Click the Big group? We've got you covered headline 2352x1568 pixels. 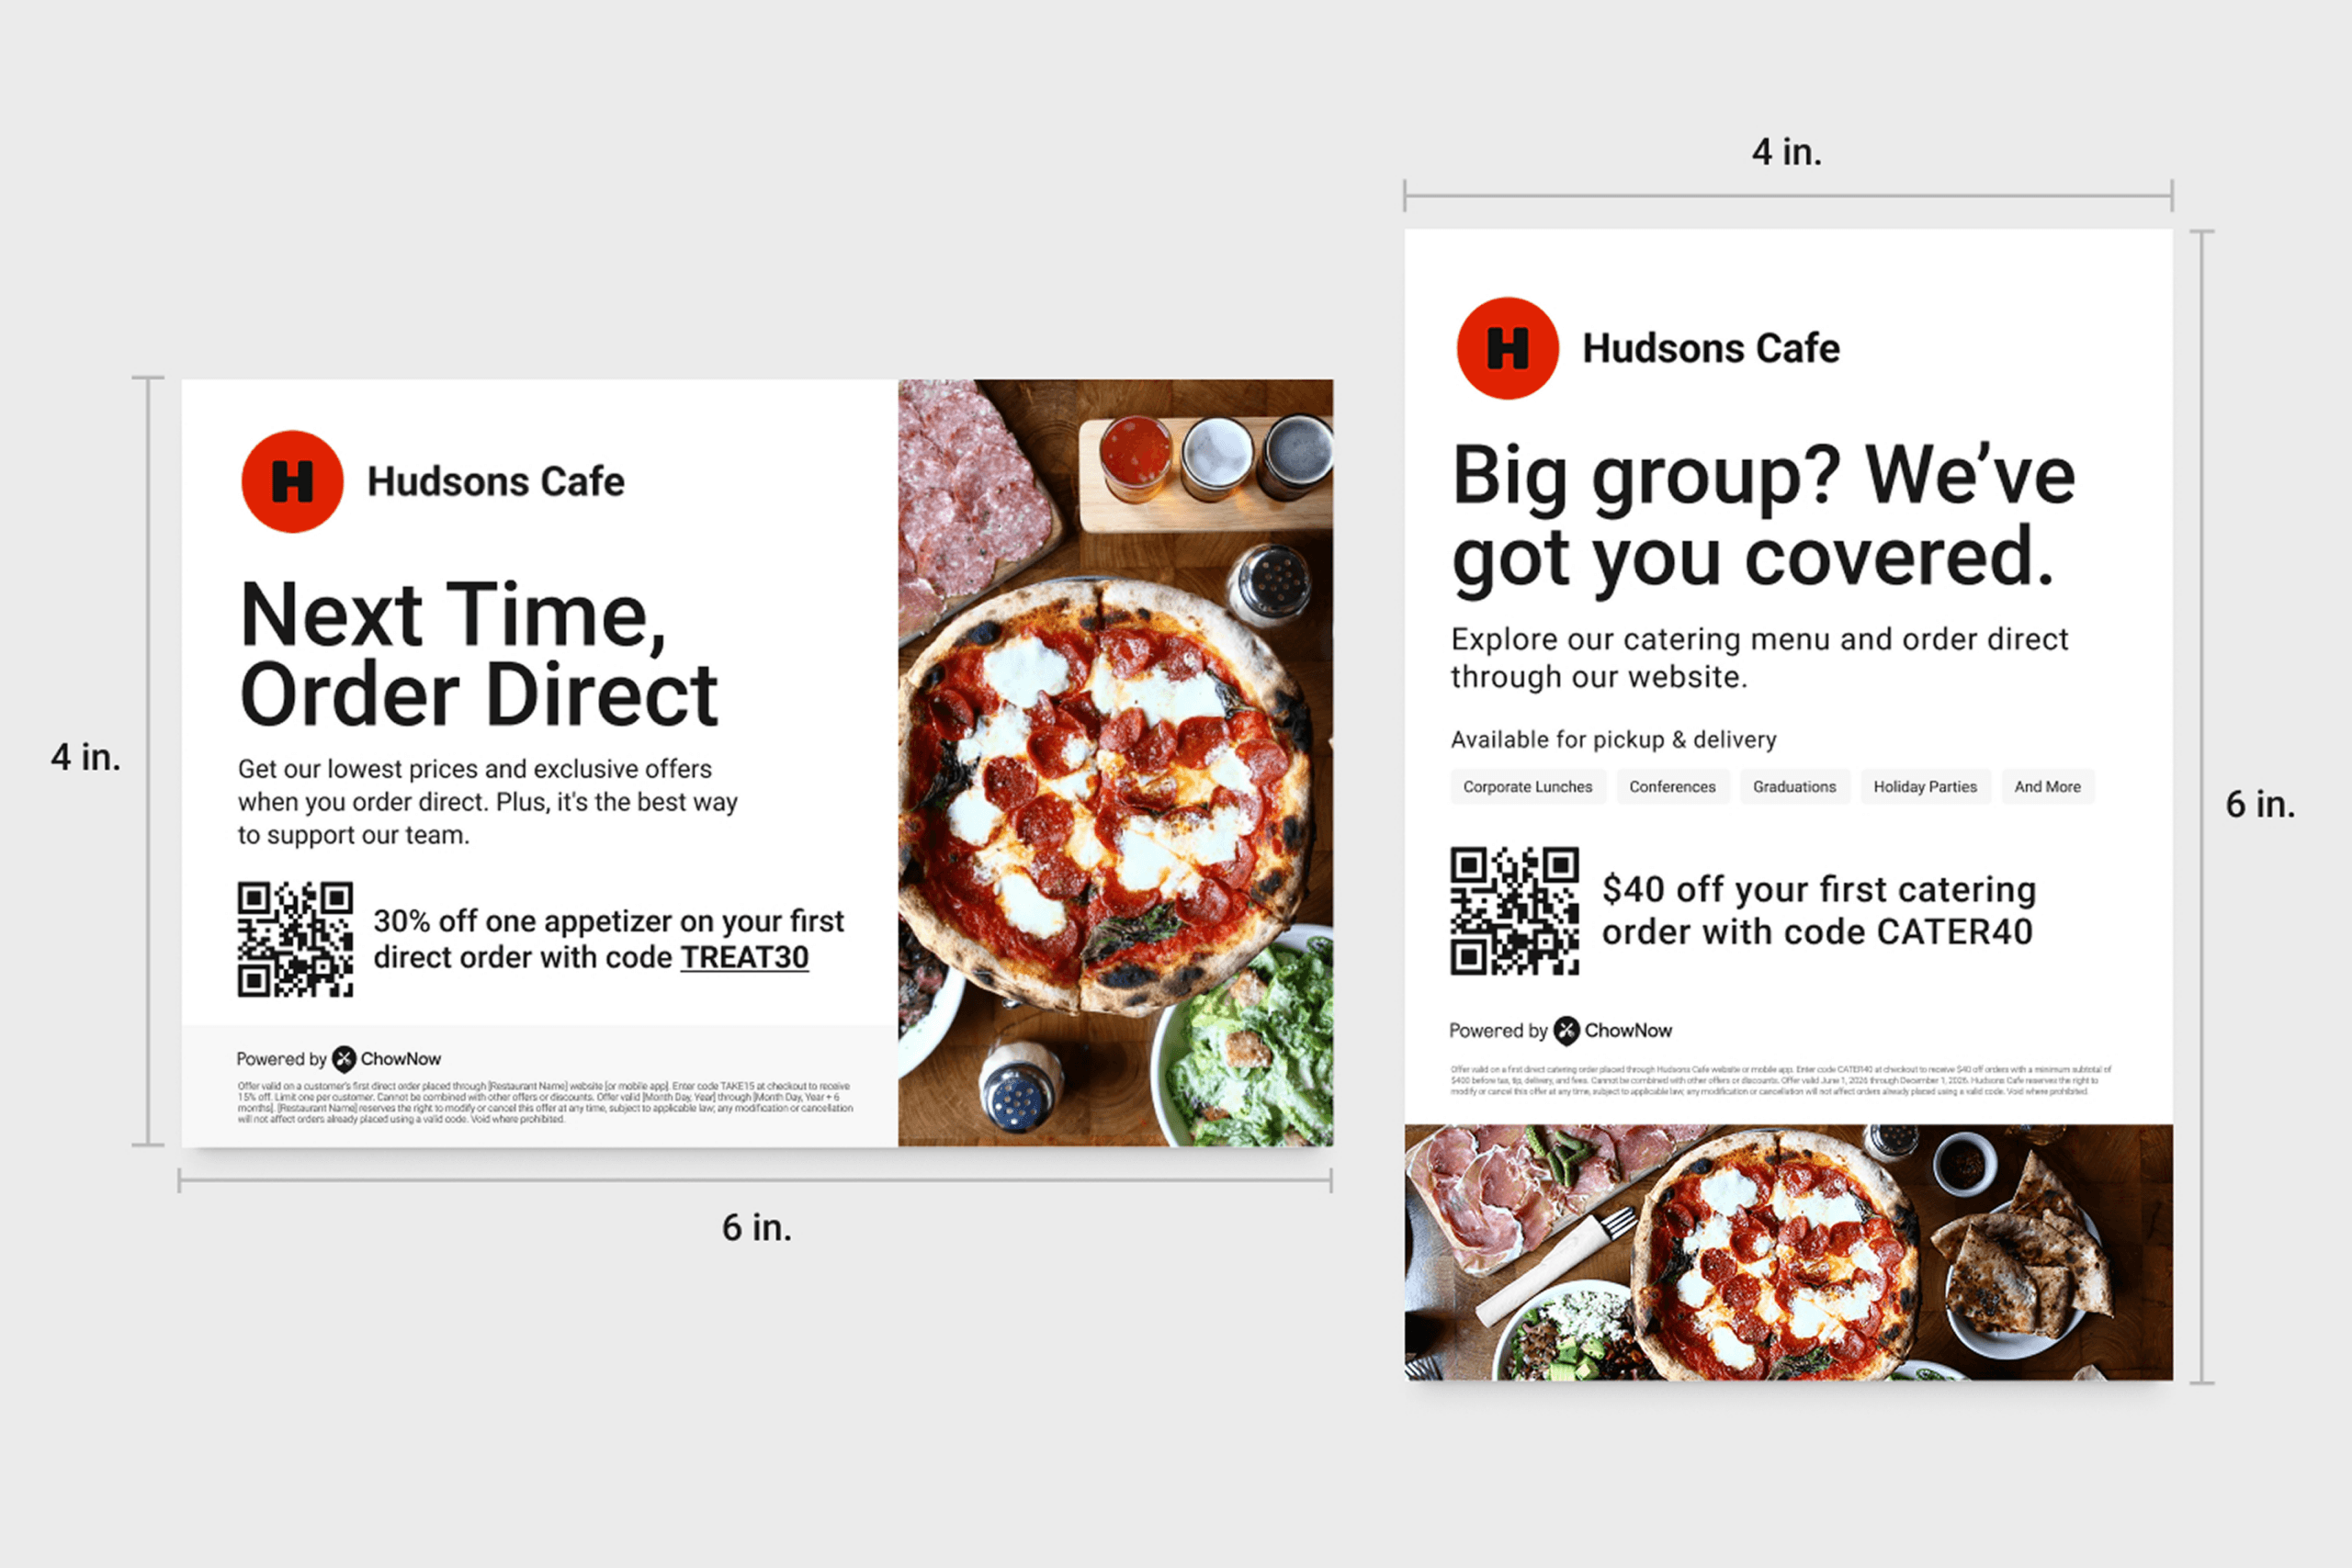pos(1763,517)
